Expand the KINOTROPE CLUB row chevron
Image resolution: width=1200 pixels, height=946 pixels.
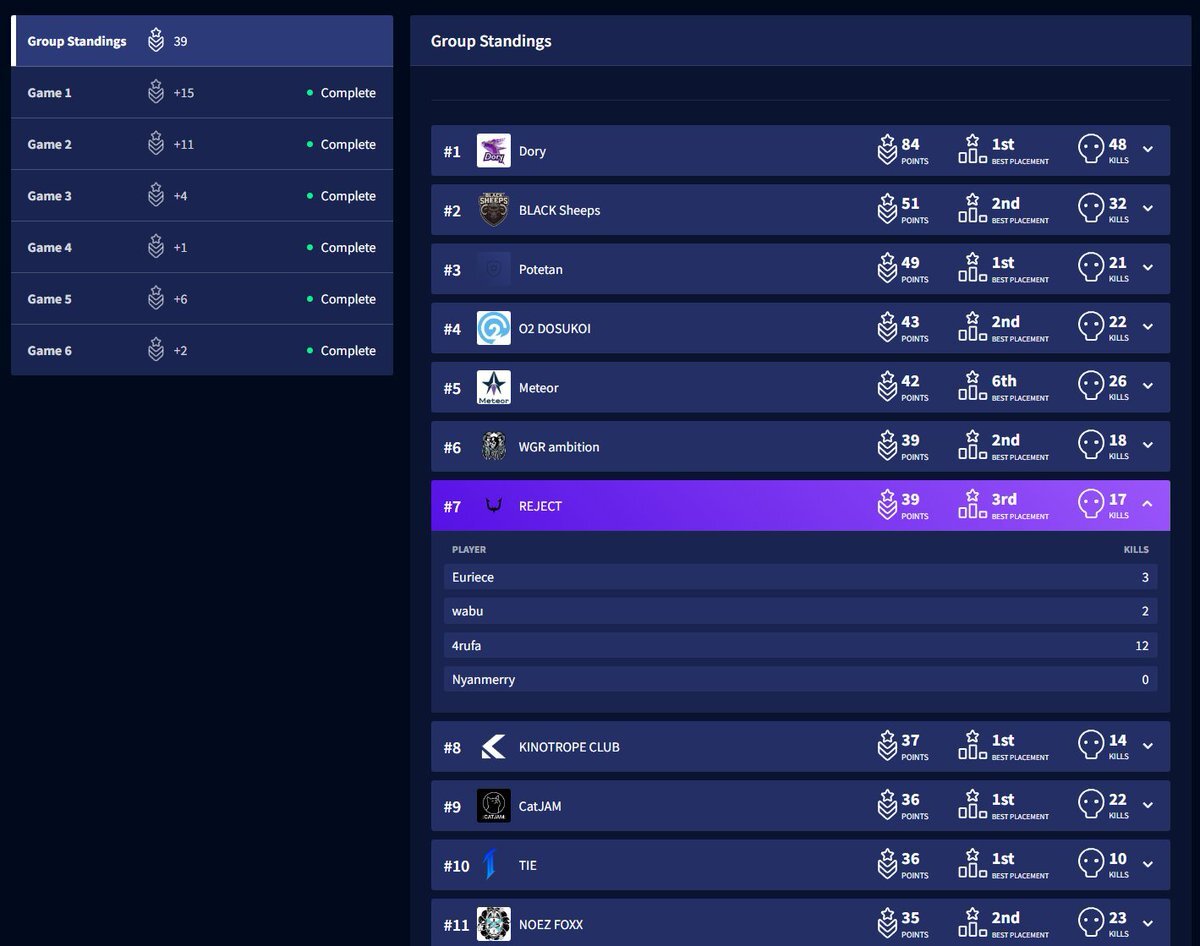tap(1148, 745)
